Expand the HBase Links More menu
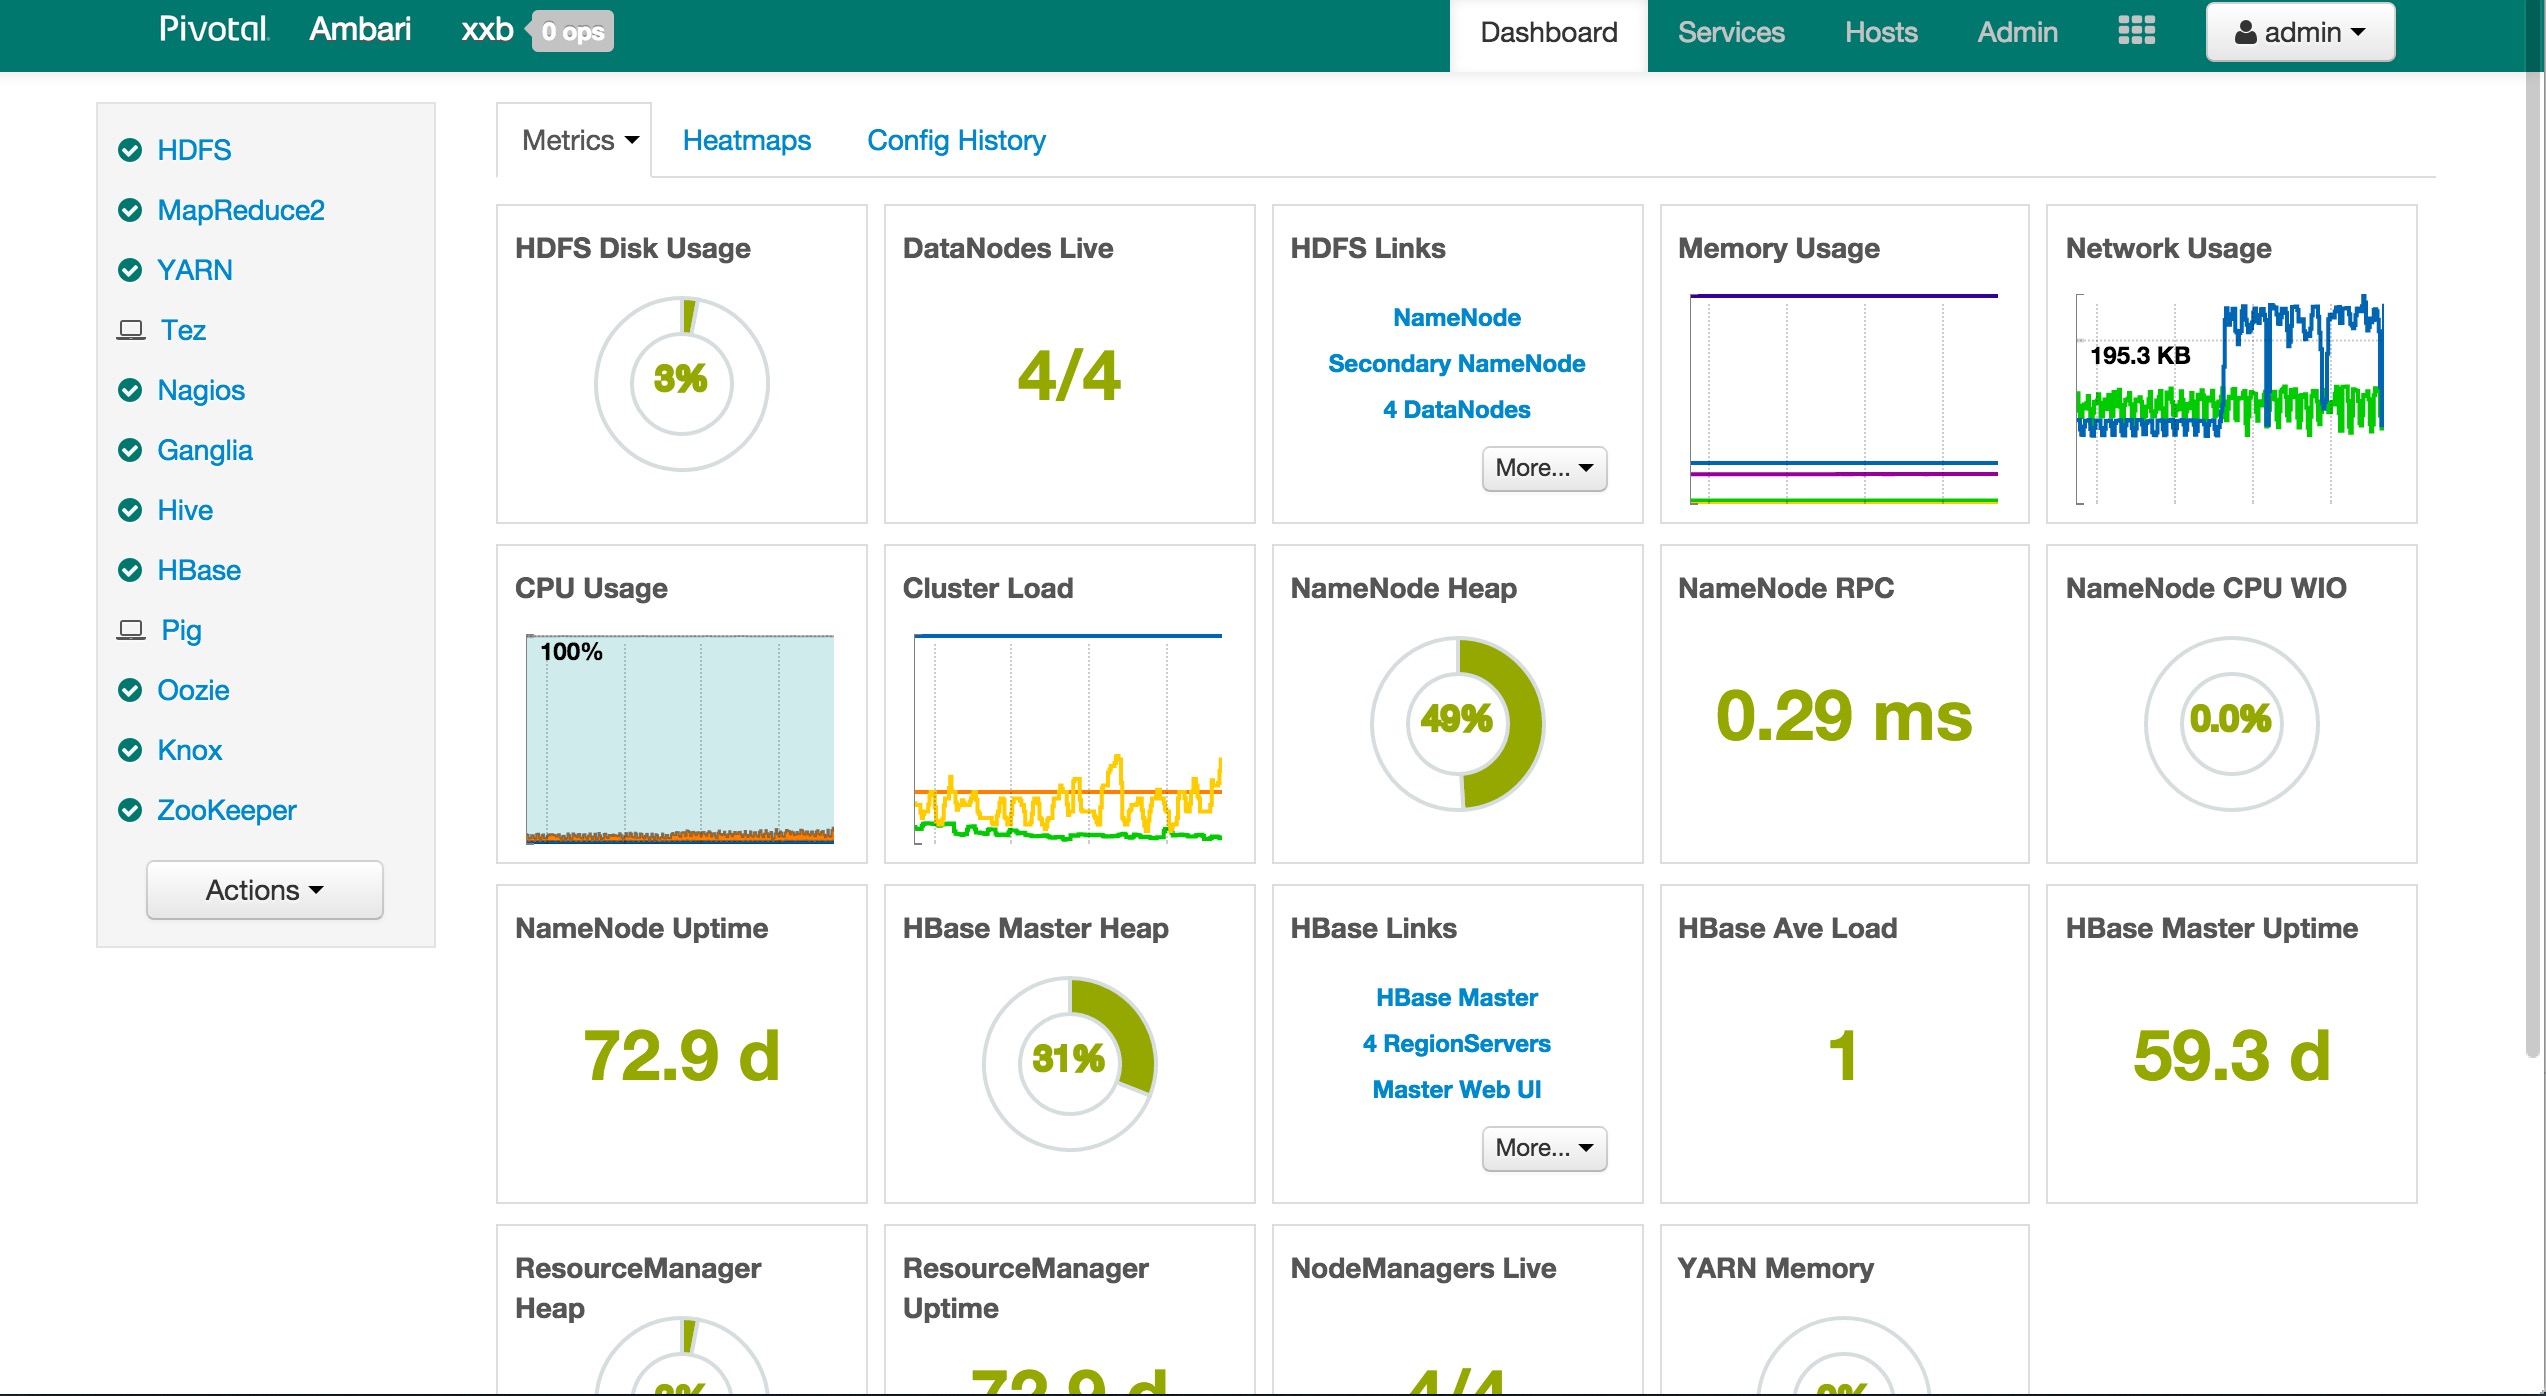The image size is (2546, 1396). coord(1540,1147)
